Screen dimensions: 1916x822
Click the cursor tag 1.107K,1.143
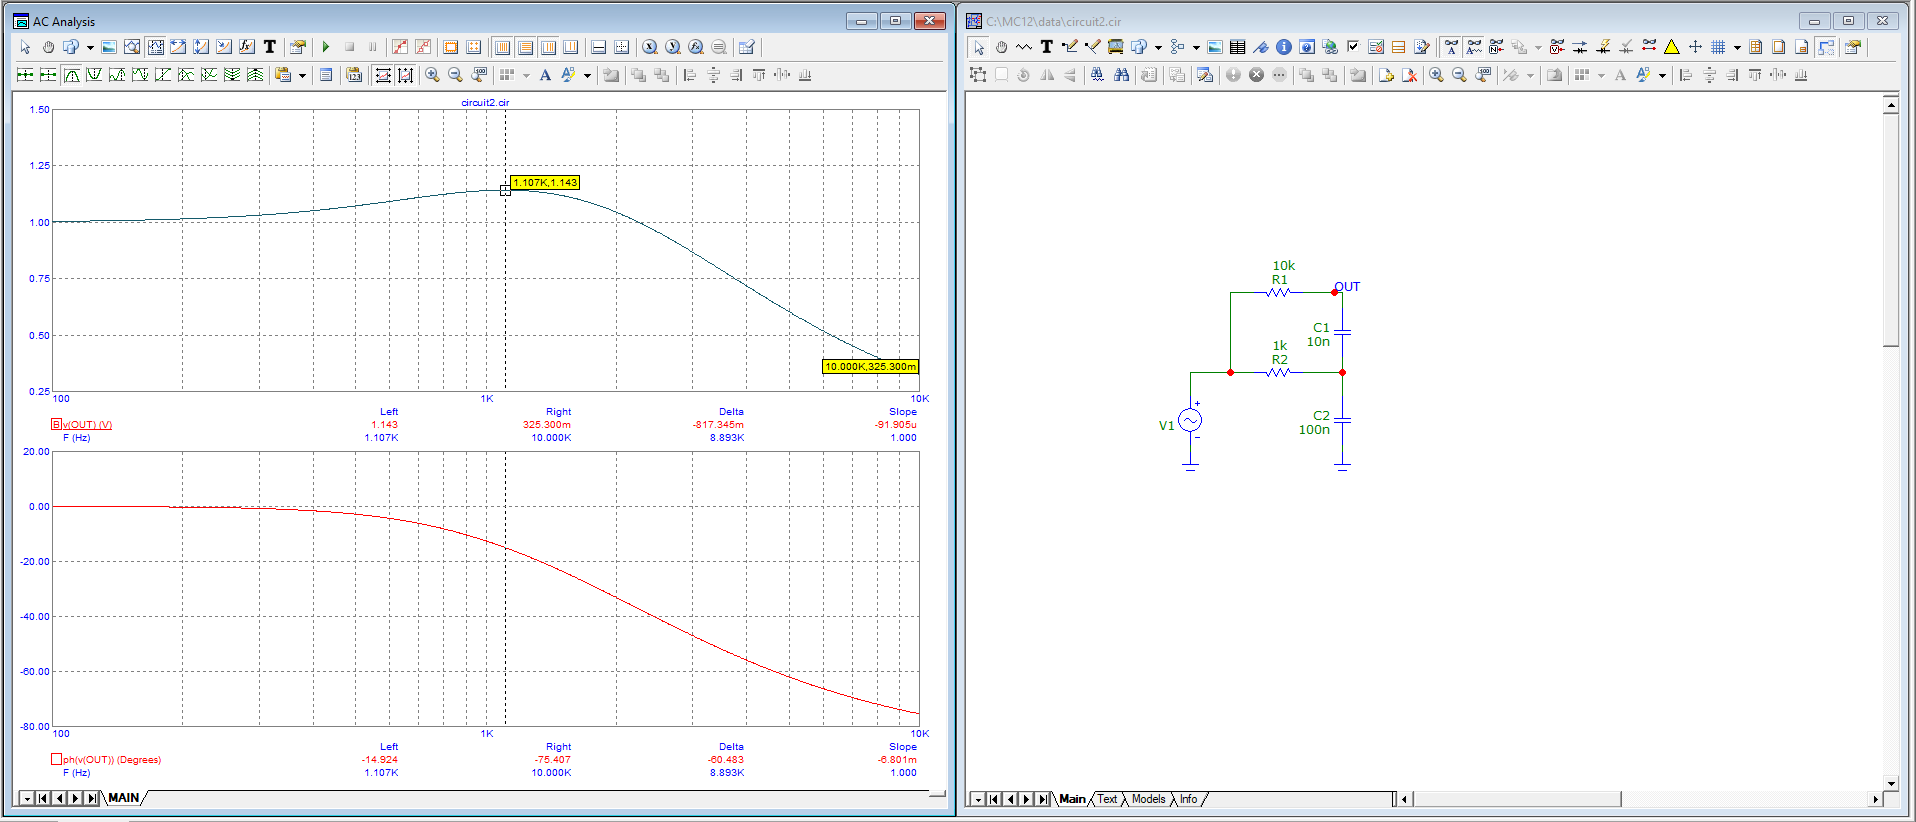click(545, 183)
